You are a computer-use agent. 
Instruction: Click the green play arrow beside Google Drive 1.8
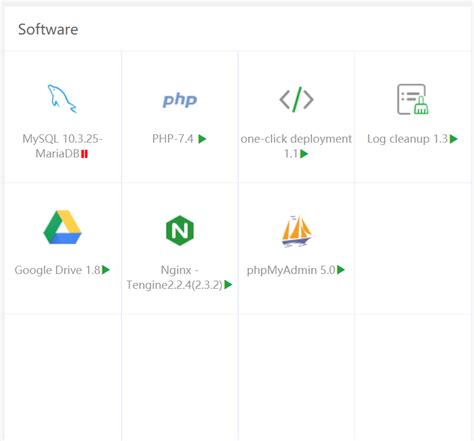click(106, 270)
